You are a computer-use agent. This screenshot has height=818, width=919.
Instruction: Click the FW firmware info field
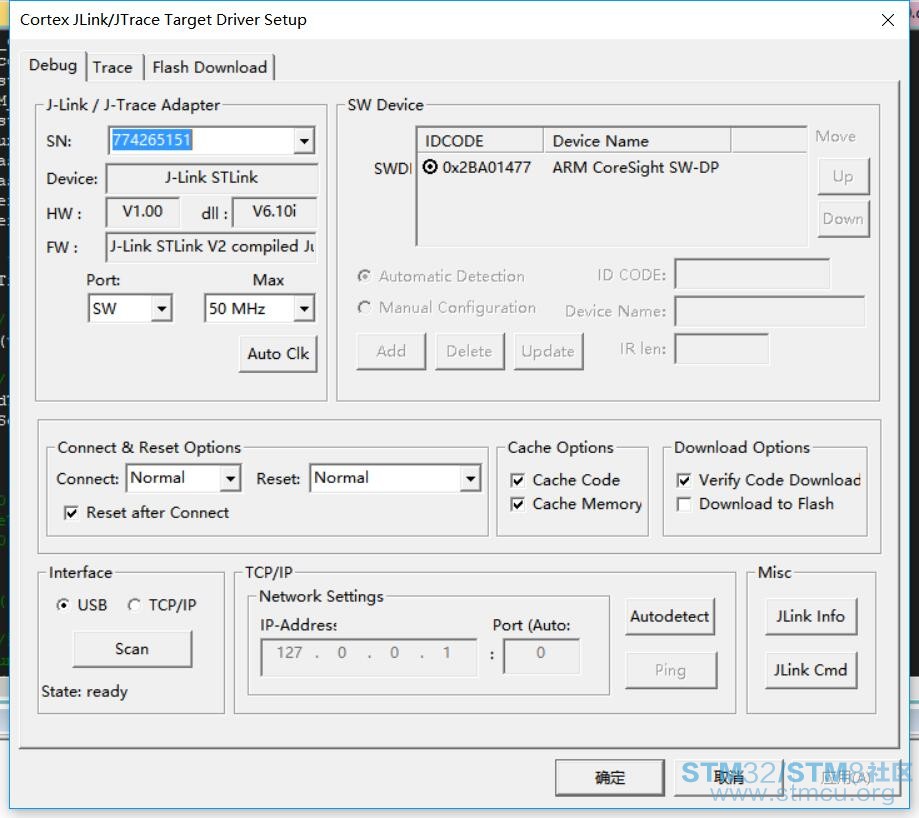click(x=212, y=247)
